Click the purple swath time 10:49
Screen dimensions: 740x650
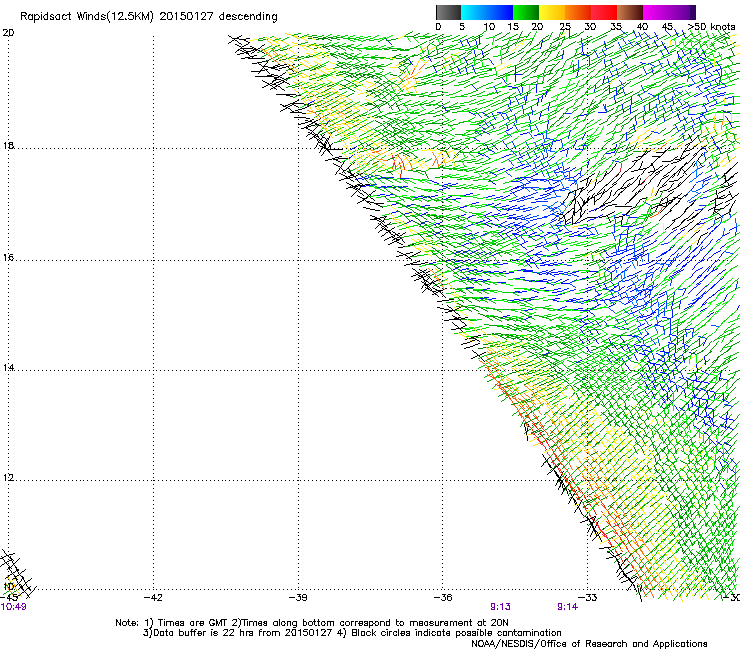[13, 607]
